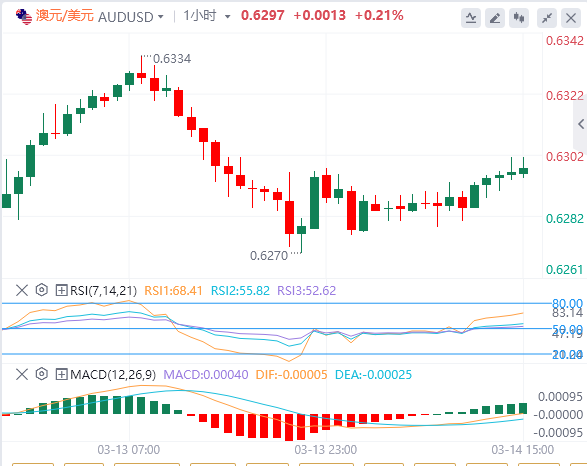Click the DIF:-0.00005 value
Viewport: 587px width, 466px height.
(291, 374)
